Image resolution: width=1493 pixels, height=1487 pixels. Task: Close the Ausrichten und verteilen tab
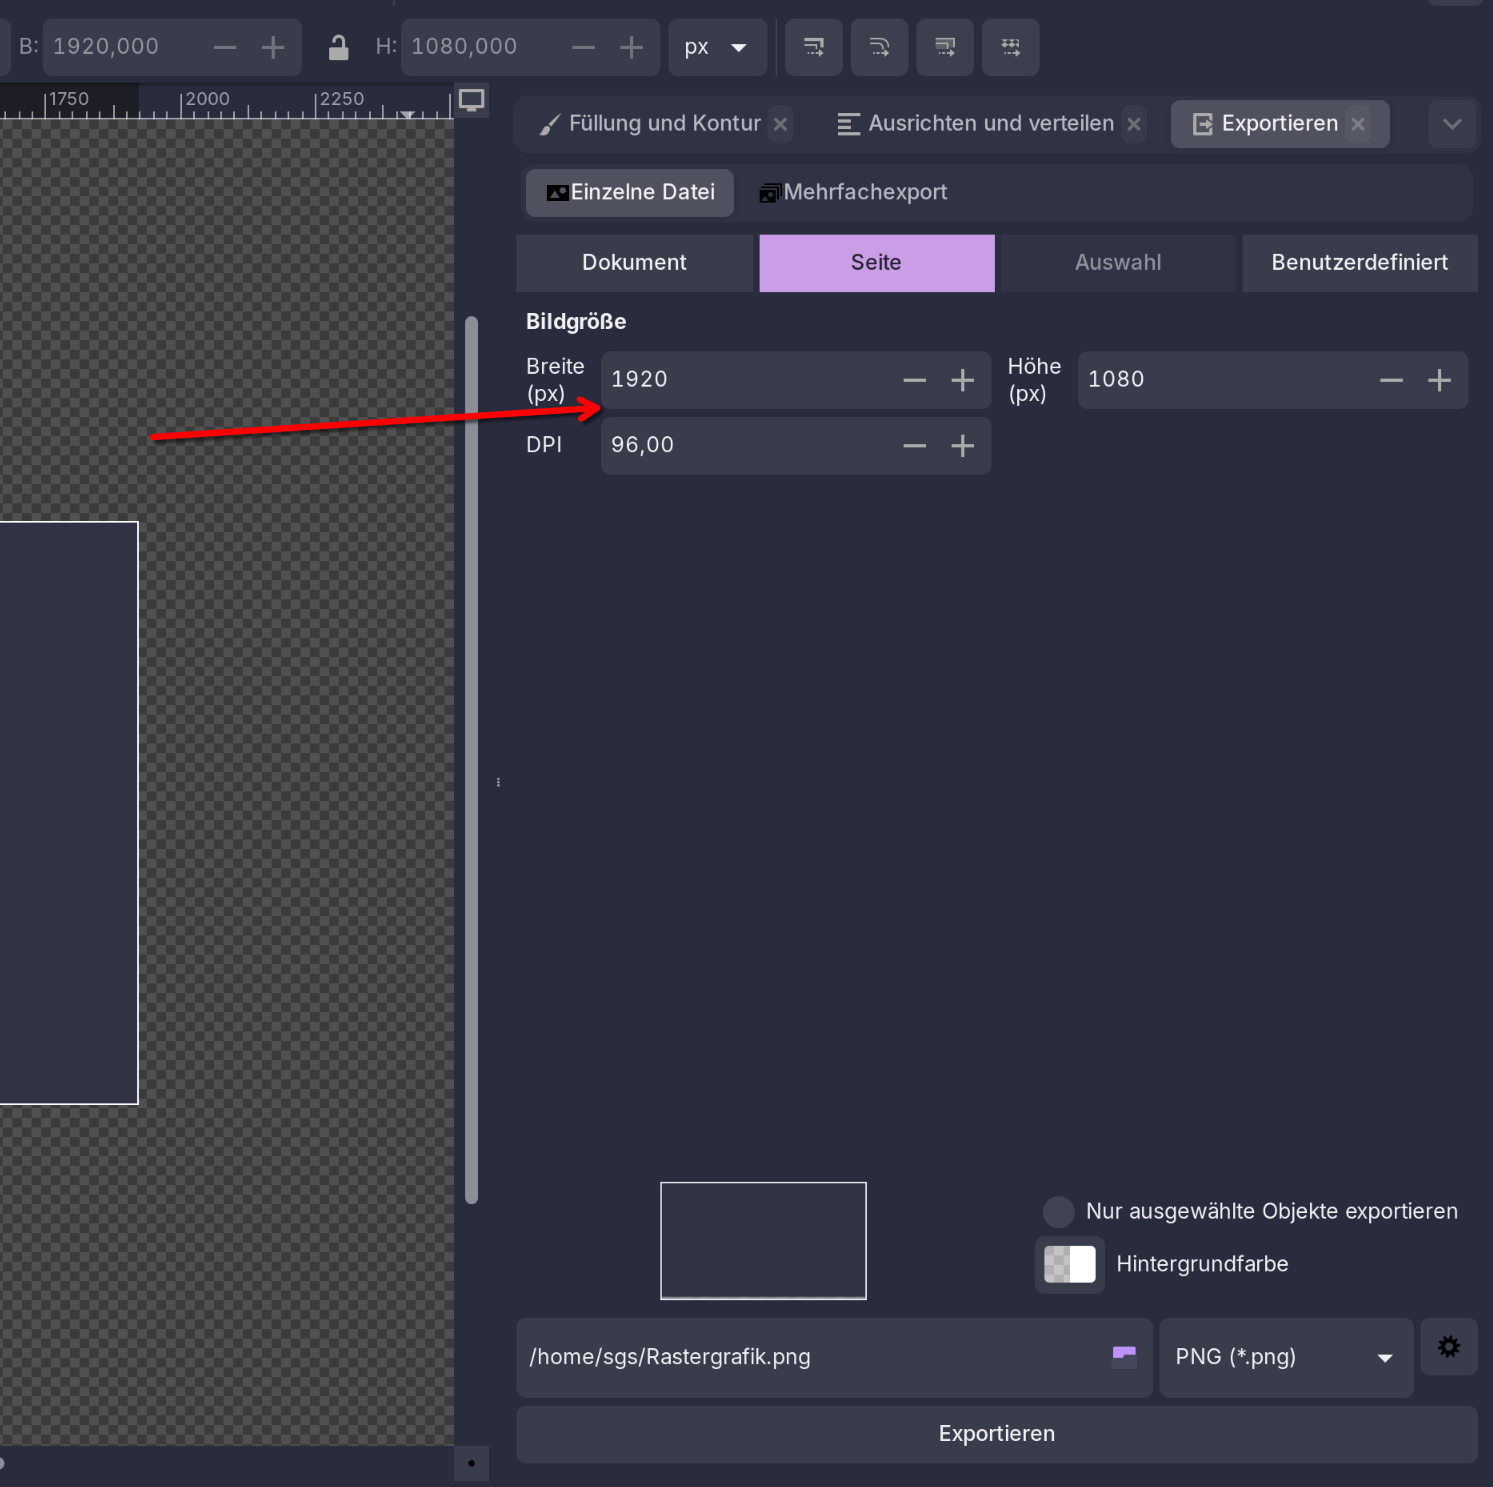(1134, 124)
